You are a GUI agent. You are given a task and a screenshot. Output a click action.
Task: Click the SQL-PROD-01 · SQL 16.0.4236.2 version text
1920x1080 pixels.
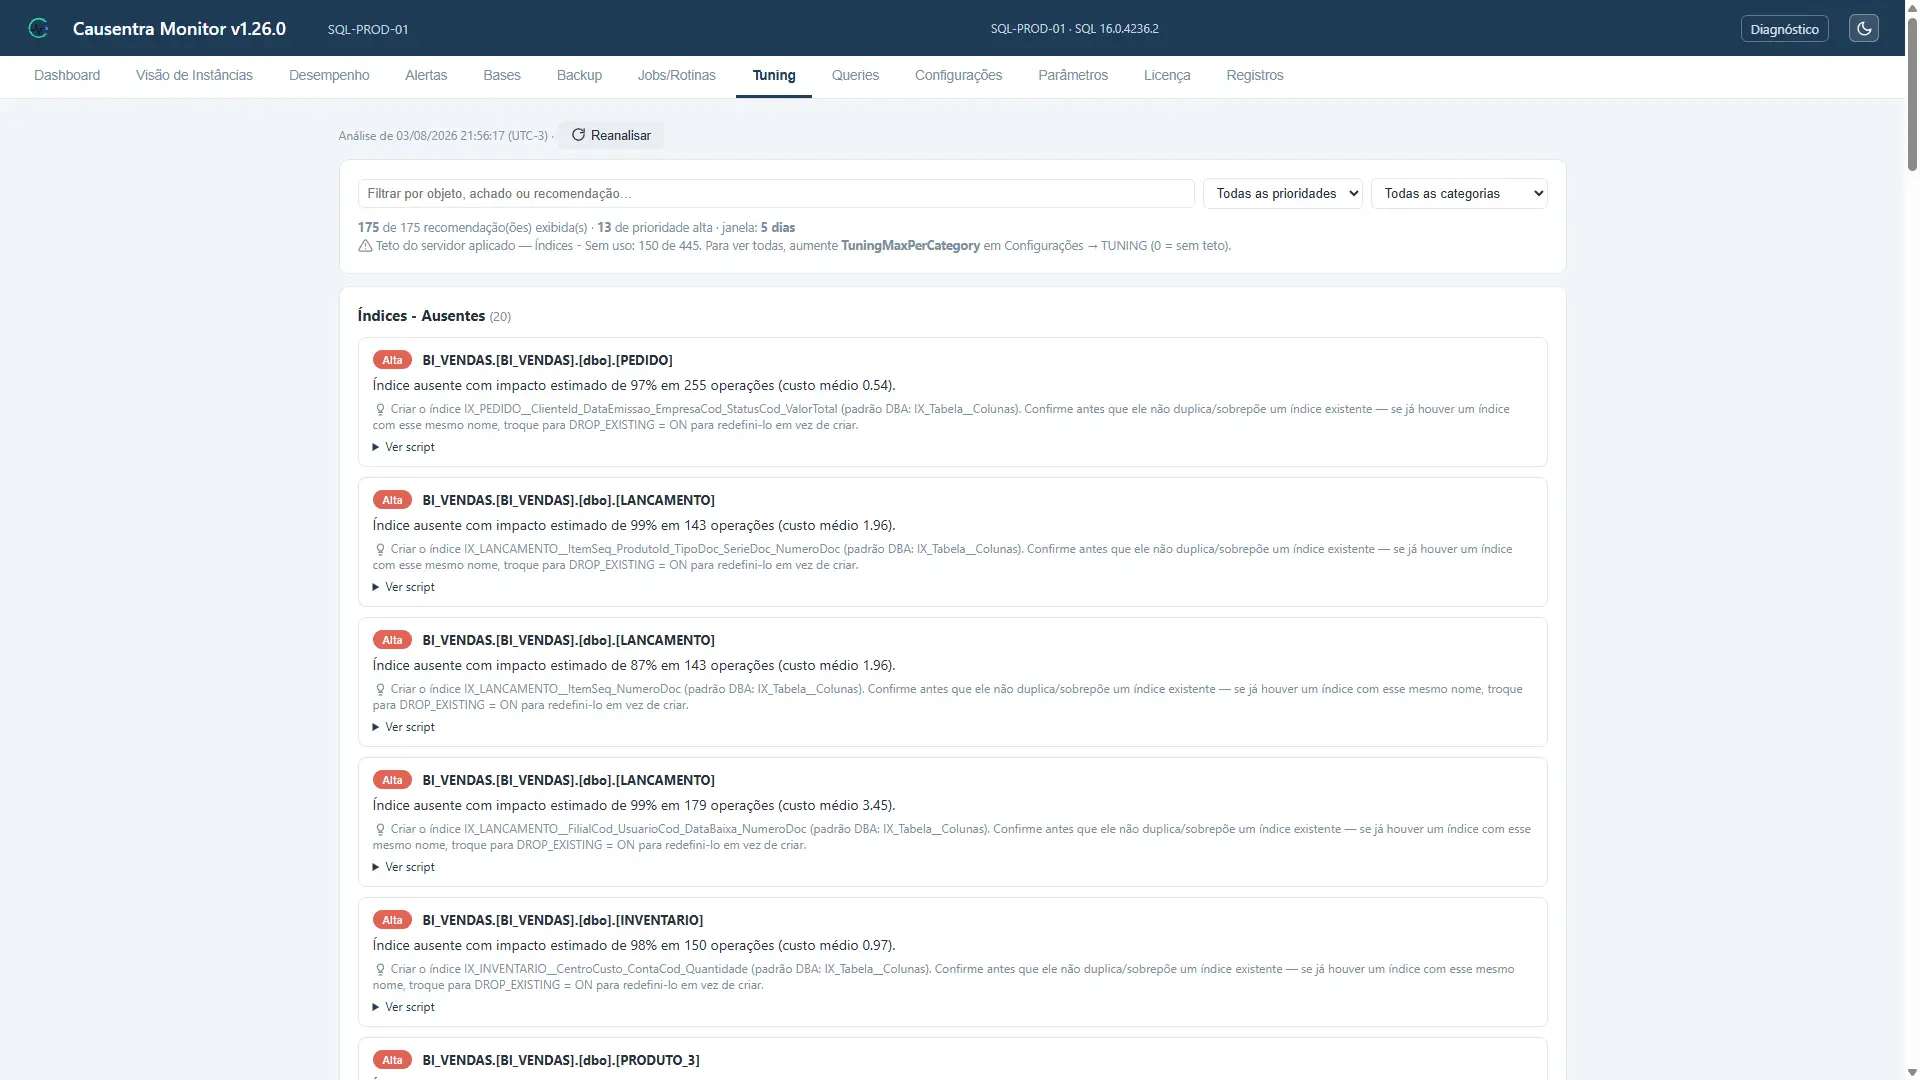[1074, 29]
